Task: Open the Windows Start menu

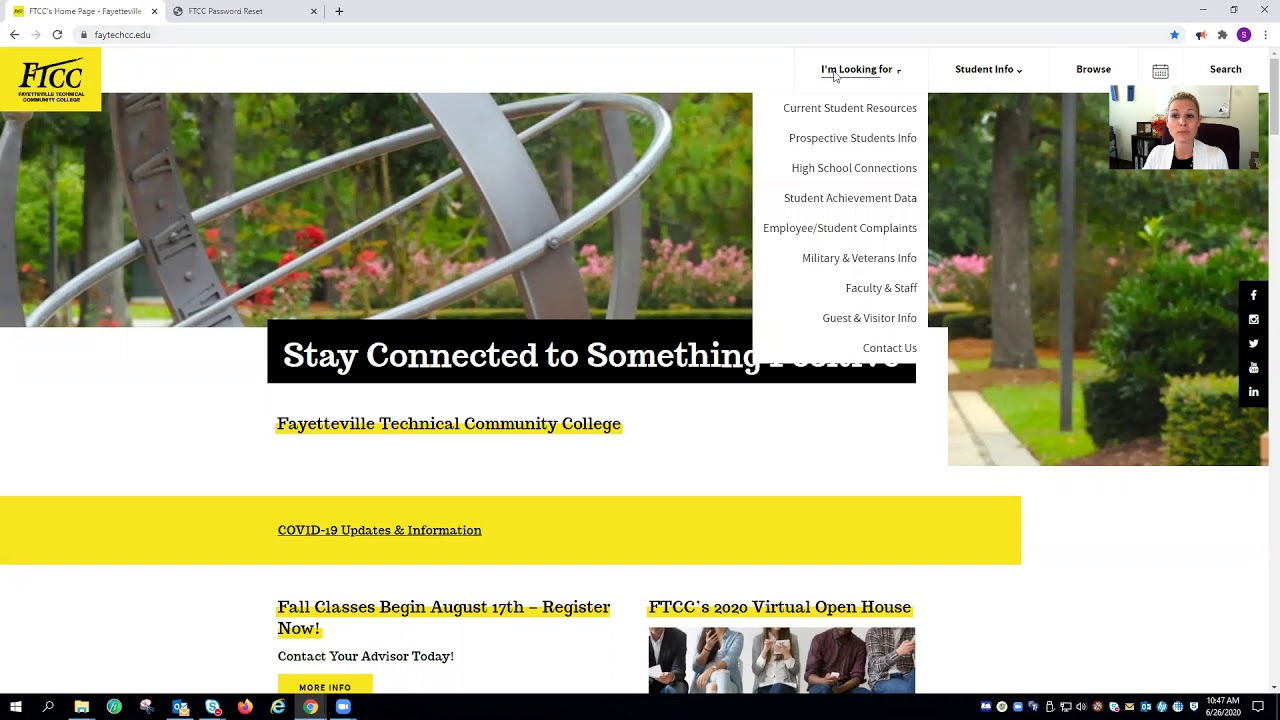Action: pyautogui.click(x=16, y=707)
